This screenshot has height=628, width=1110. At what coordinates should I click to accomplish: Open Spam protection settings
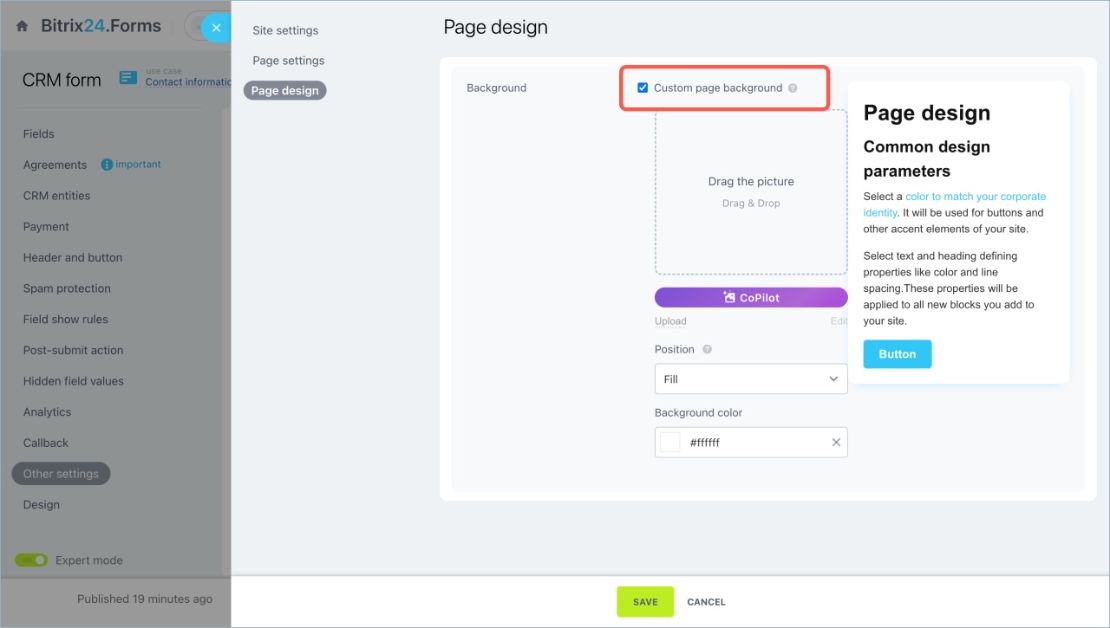click(x=67, y=288)
